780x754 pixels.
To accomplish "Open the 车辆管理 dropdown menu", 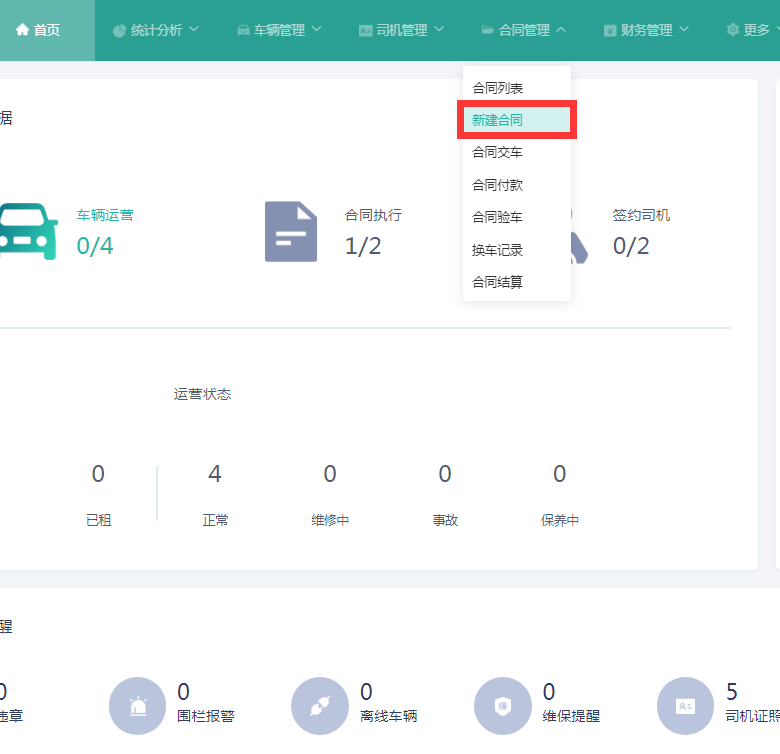I will tap(279, 30).
